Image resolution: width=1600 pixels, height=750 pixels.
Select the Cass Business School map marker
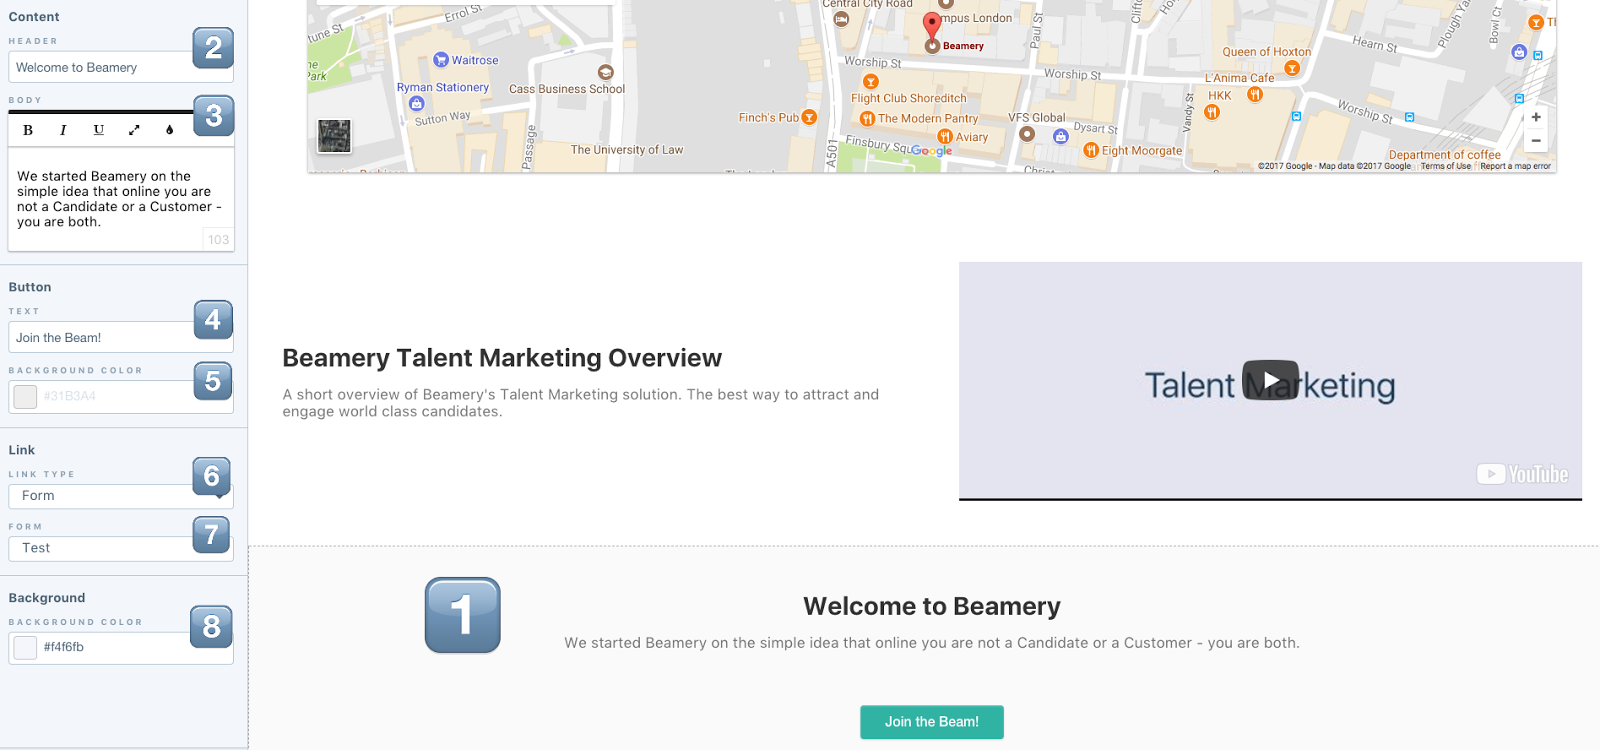click(x=605, y=72)
